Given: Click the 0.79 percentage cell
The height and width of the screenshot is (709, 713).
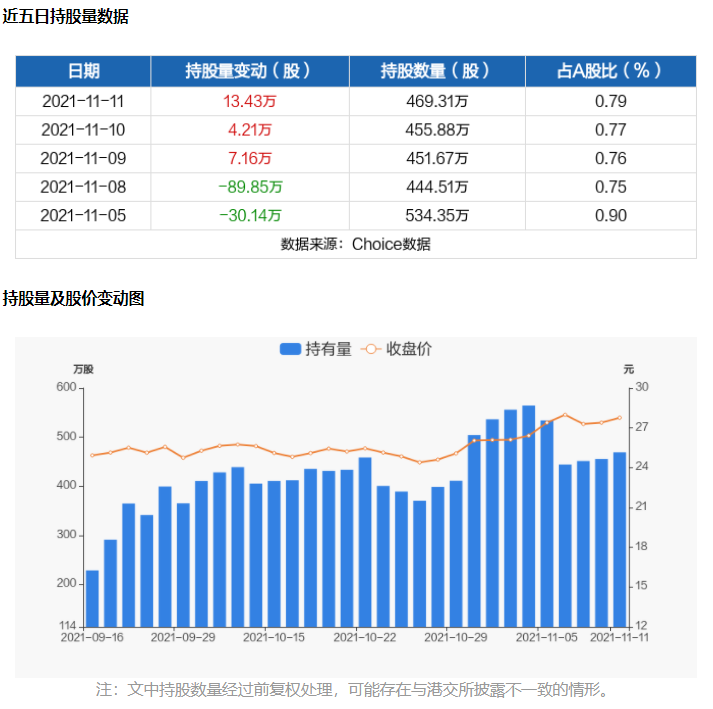Looking at the screenshot, I should (611, 101).
